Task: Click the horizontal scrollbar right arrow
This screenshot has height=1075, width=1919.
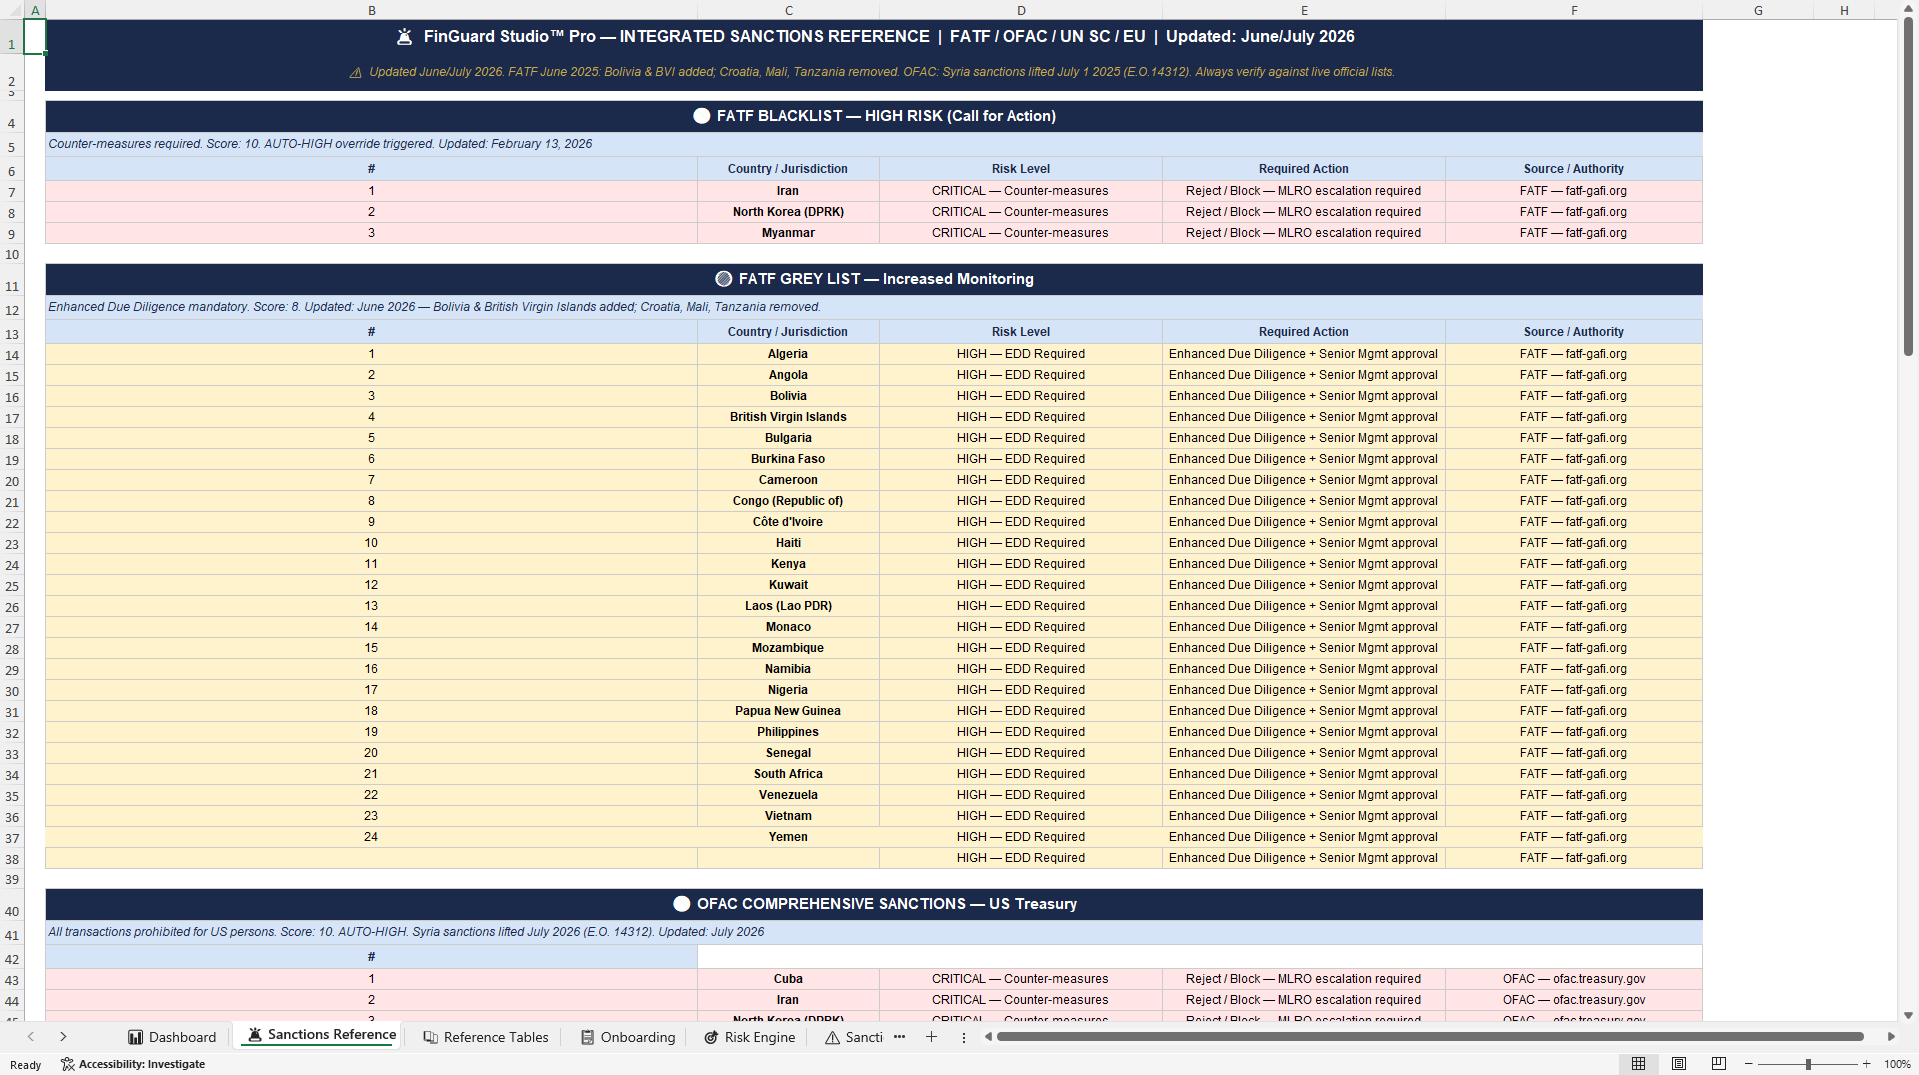Action: point(1891,1037)
